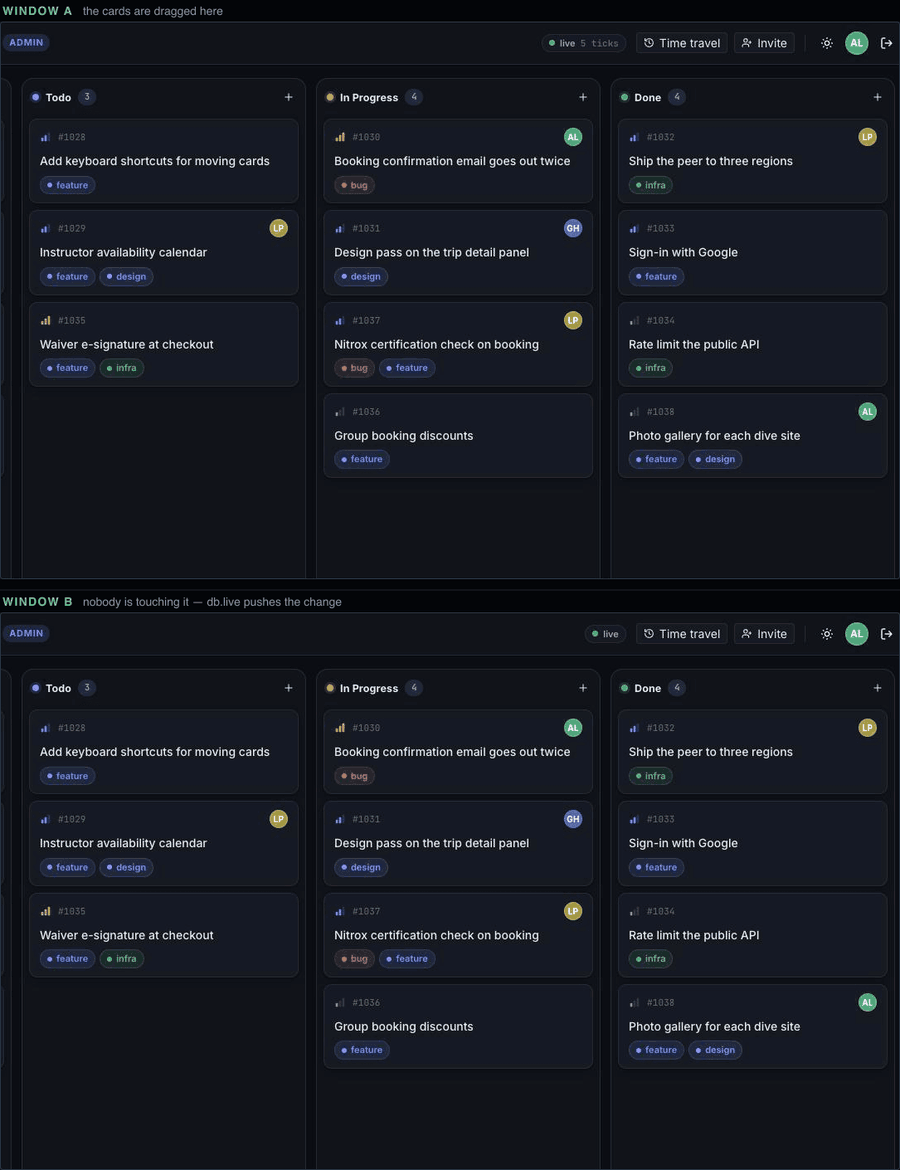Click the design tag on #1029 in Window A
The height and width of the screenshot is (1170, 900).
click(126, 277)
